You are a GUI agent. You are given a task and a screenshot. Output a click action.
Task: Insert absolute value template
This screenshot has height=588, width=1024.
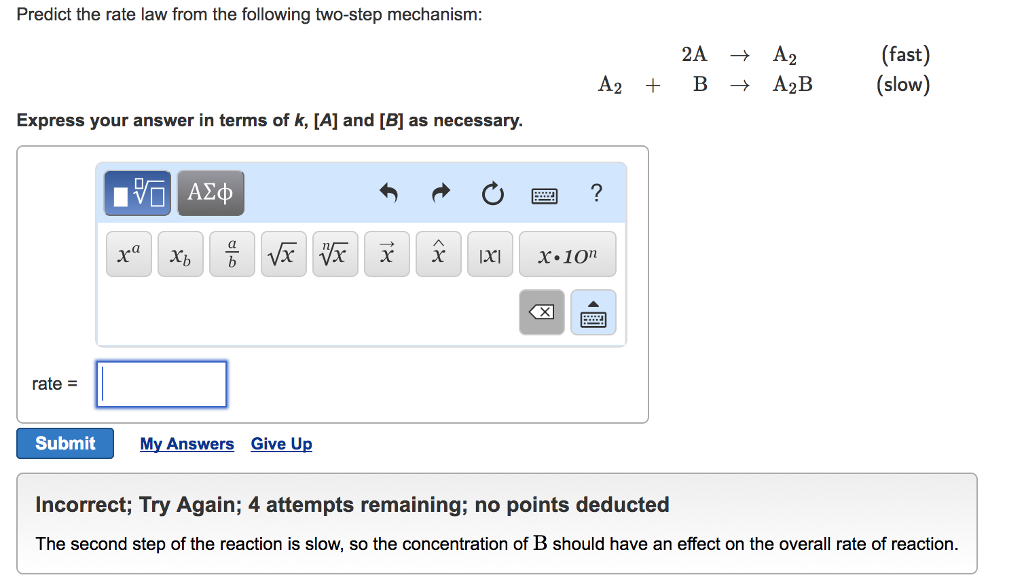point(490,254)
